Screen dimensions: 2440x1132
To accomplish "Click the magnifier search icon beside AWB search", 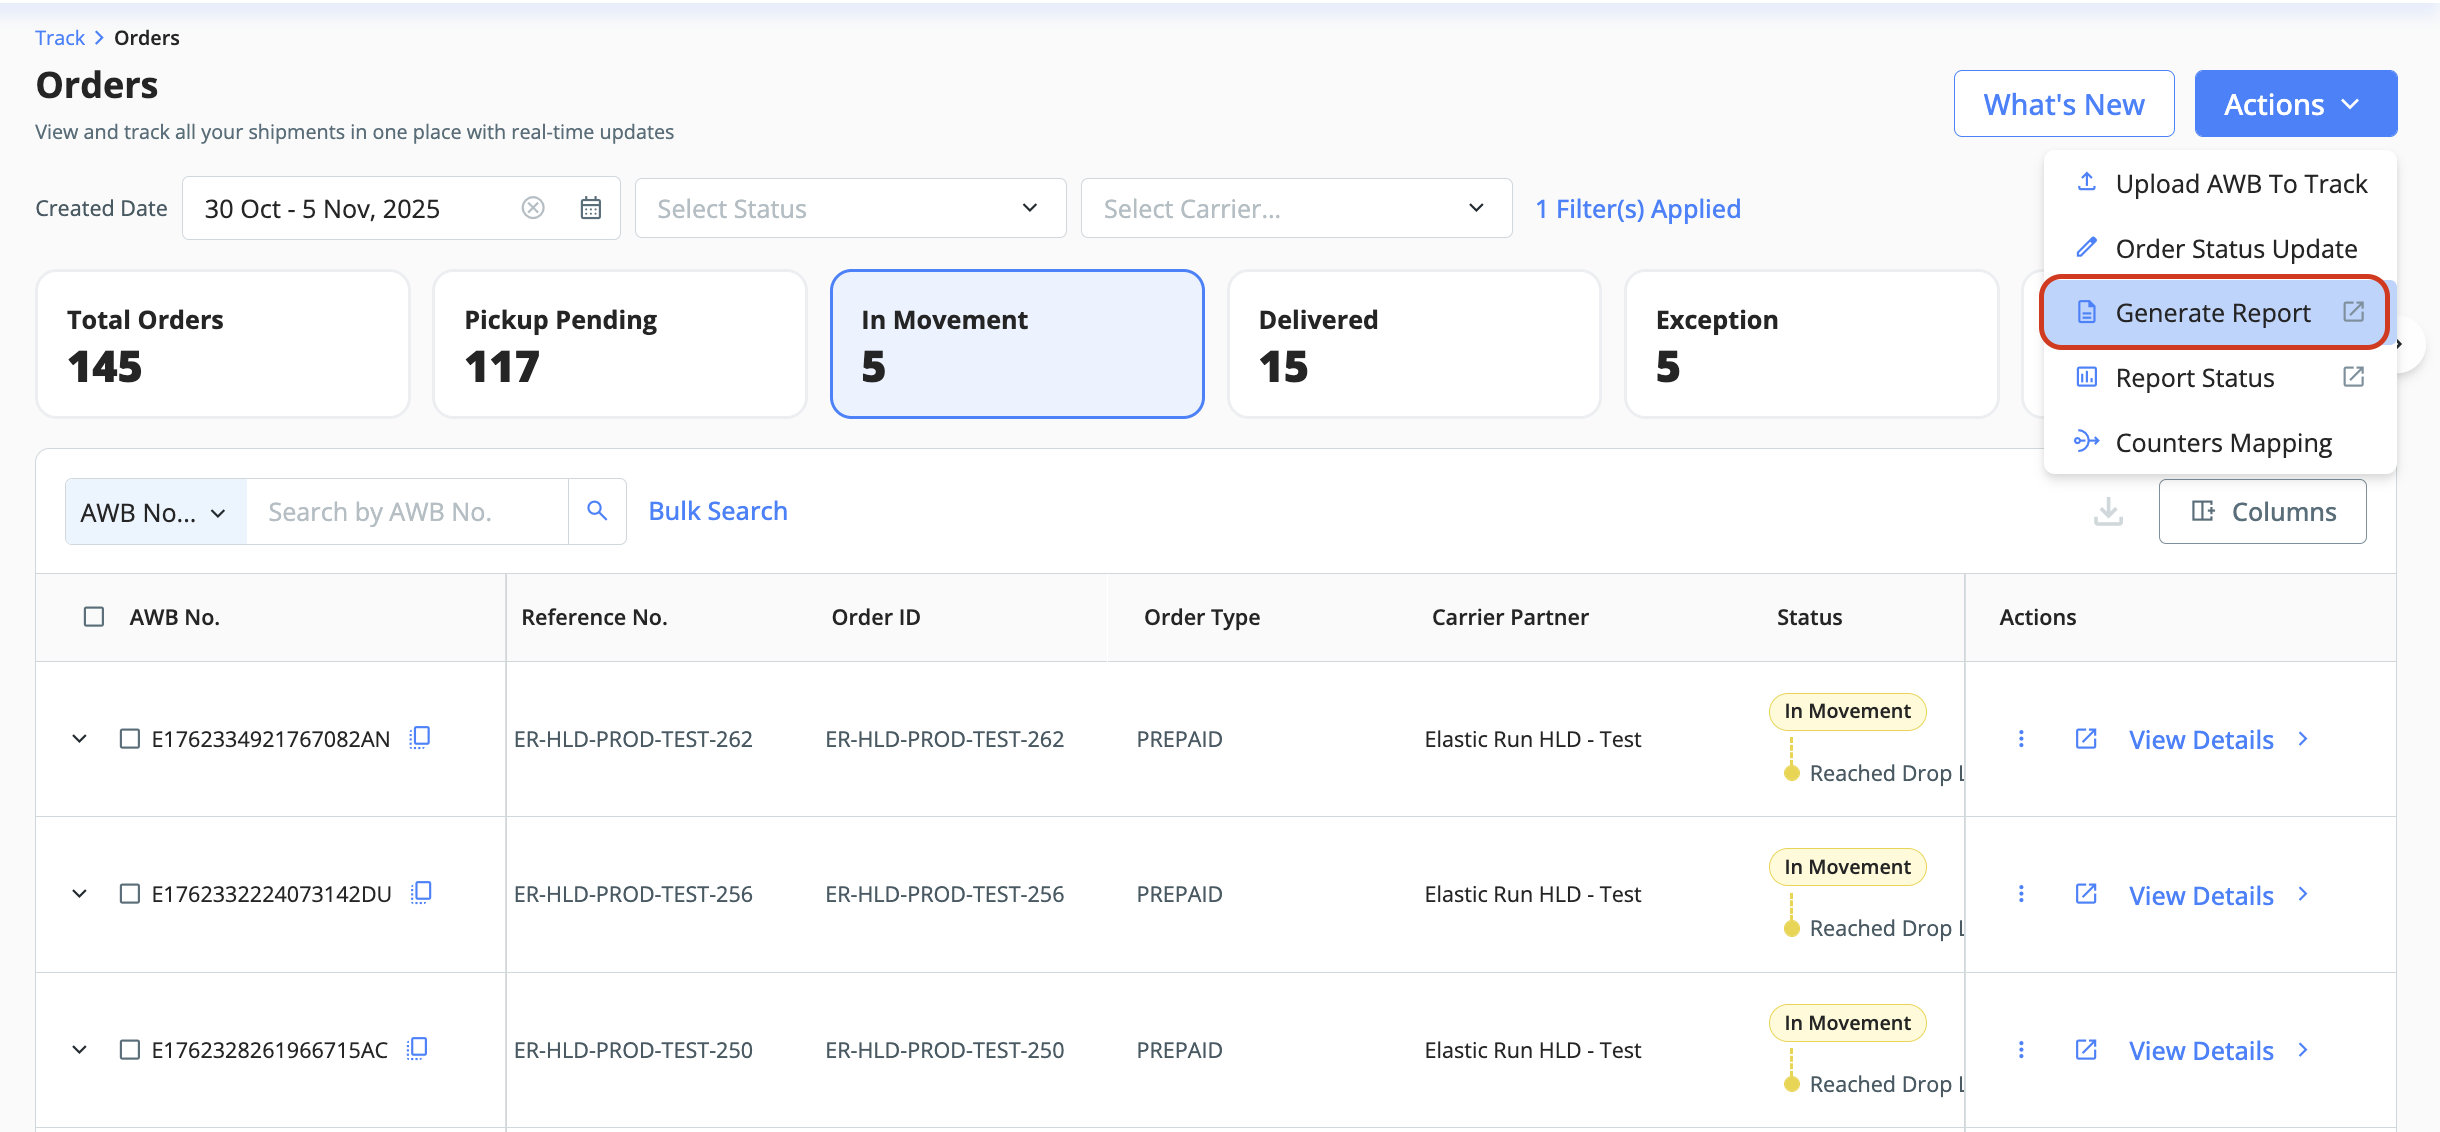I will coord(597,511).
